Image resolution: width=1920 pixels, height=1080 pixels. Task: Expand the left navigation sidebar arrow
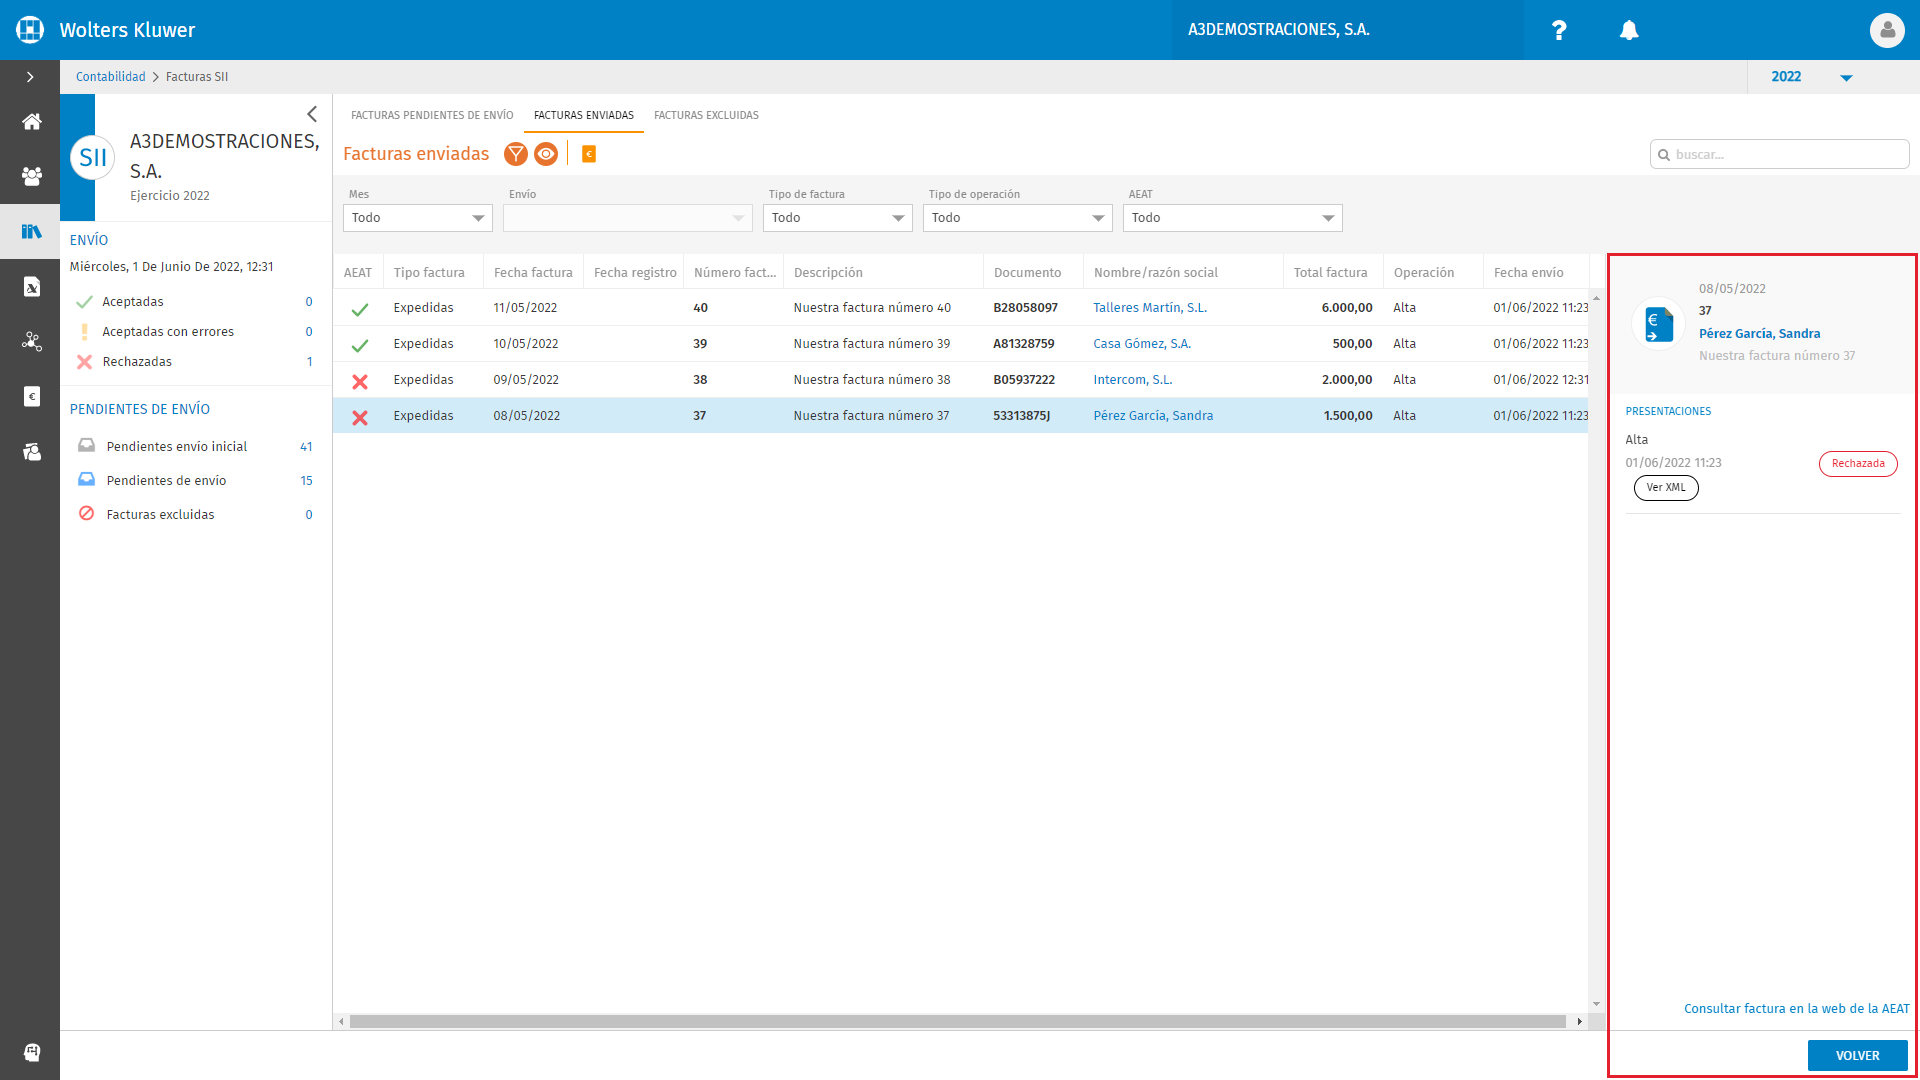30,77
